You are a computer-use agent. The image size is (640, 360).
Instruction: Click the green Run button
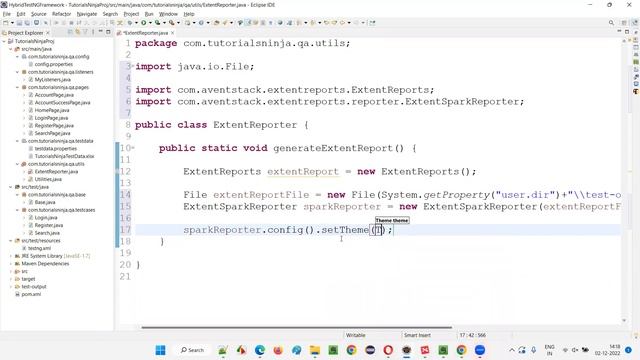(x=144, y=23)
